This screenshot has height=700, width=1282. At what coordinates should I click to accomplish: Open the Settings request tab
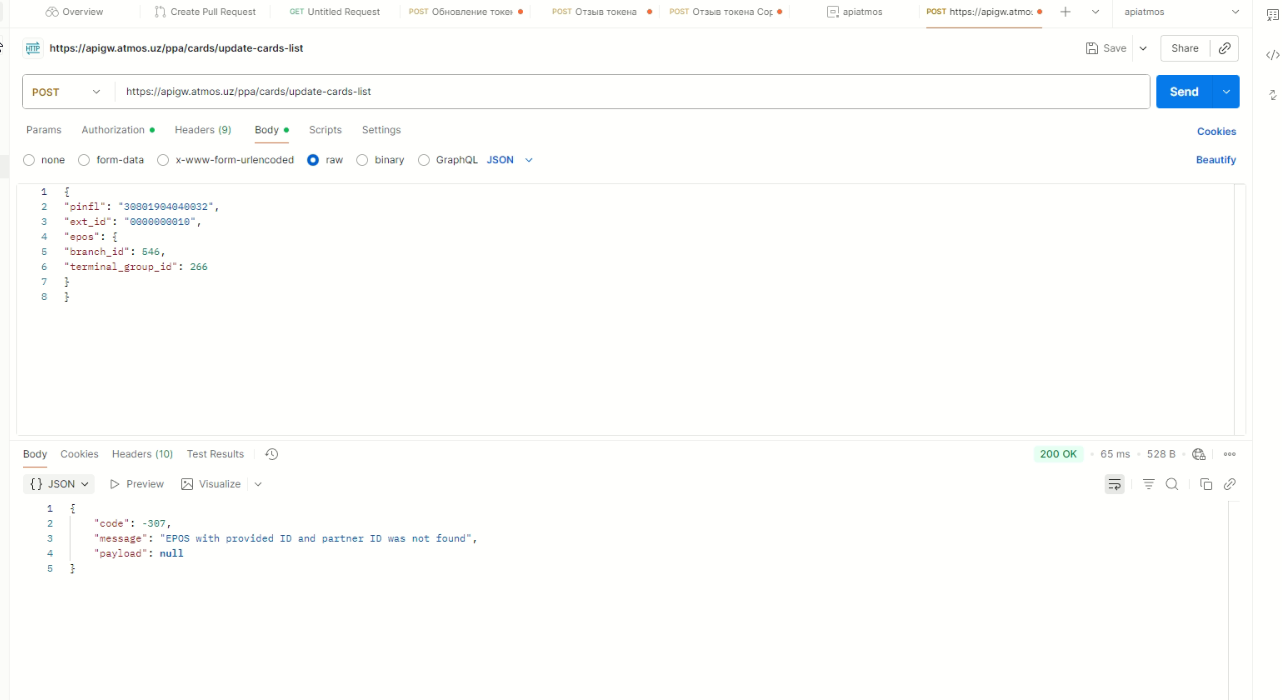[x=381, y=130]
